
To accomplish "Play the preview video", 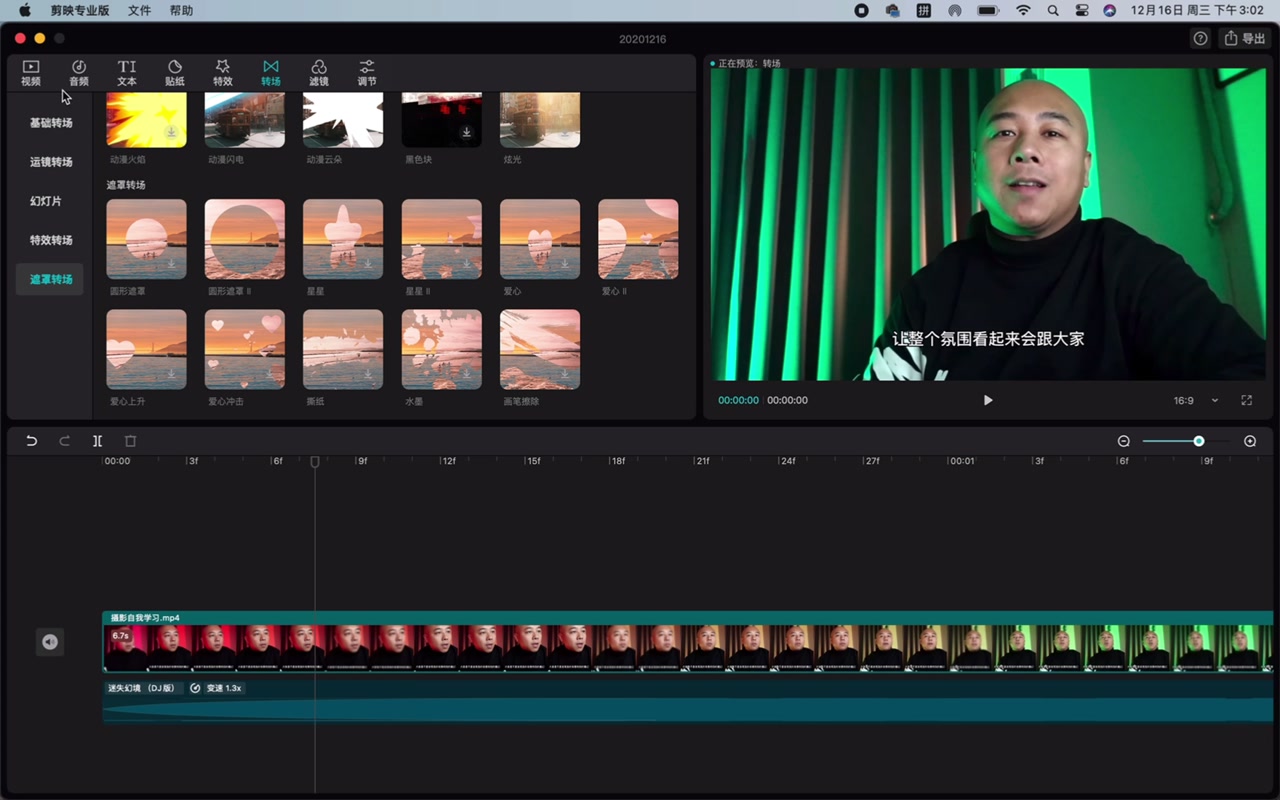I will pyautogui.click(x=988, y=400).
